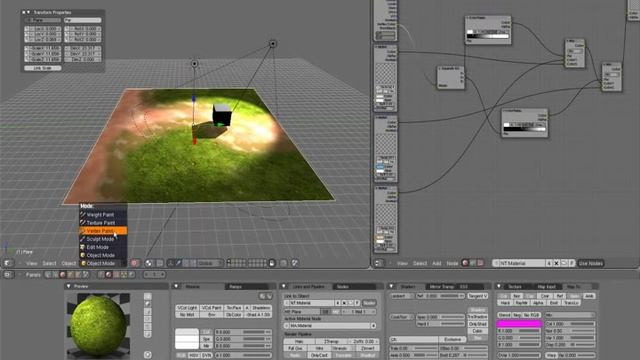Switch to Sculpt Mode in the Mode menu

[x=100, y=239]
